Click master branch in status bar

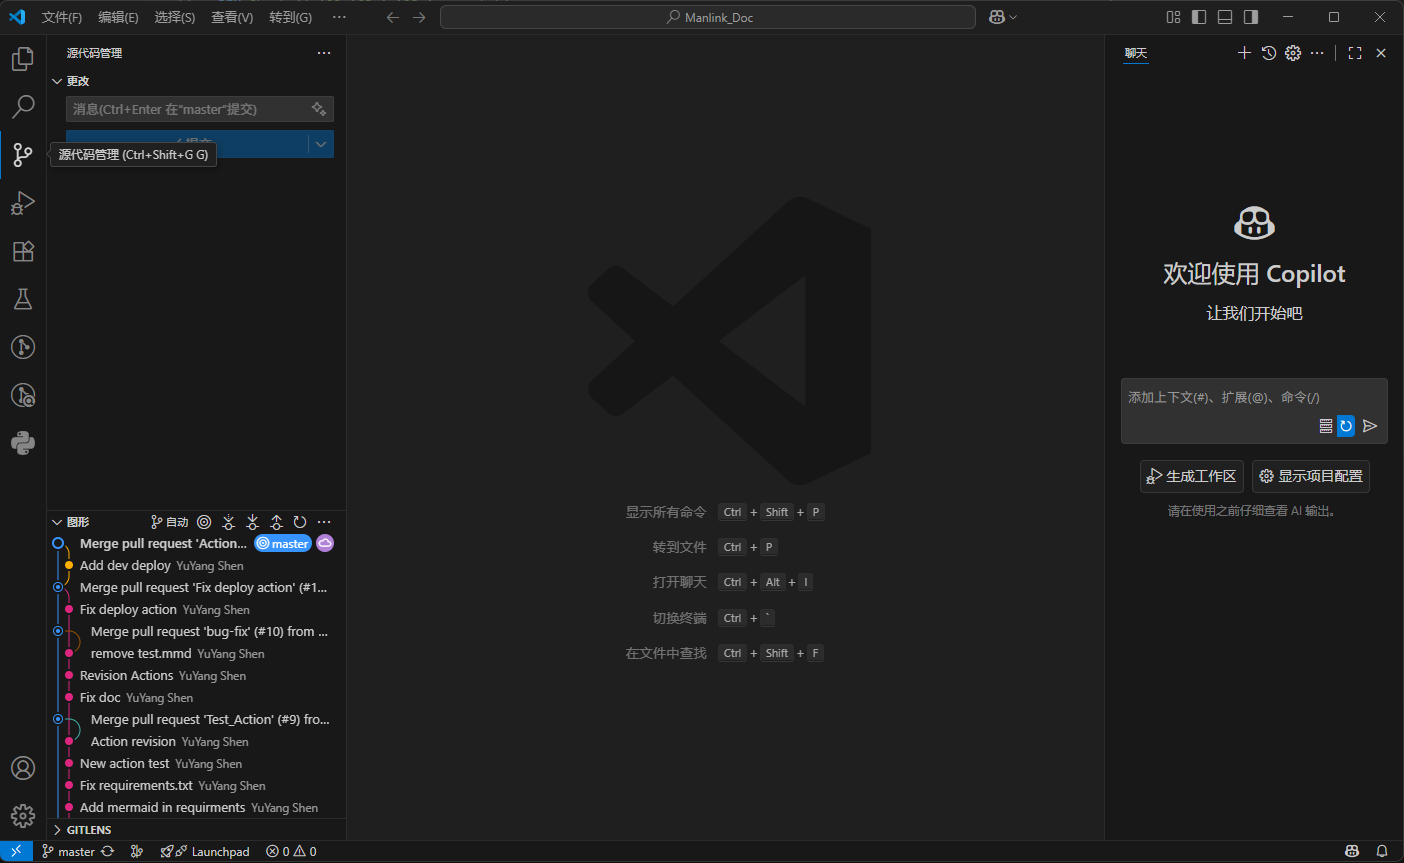click(68, 851)
